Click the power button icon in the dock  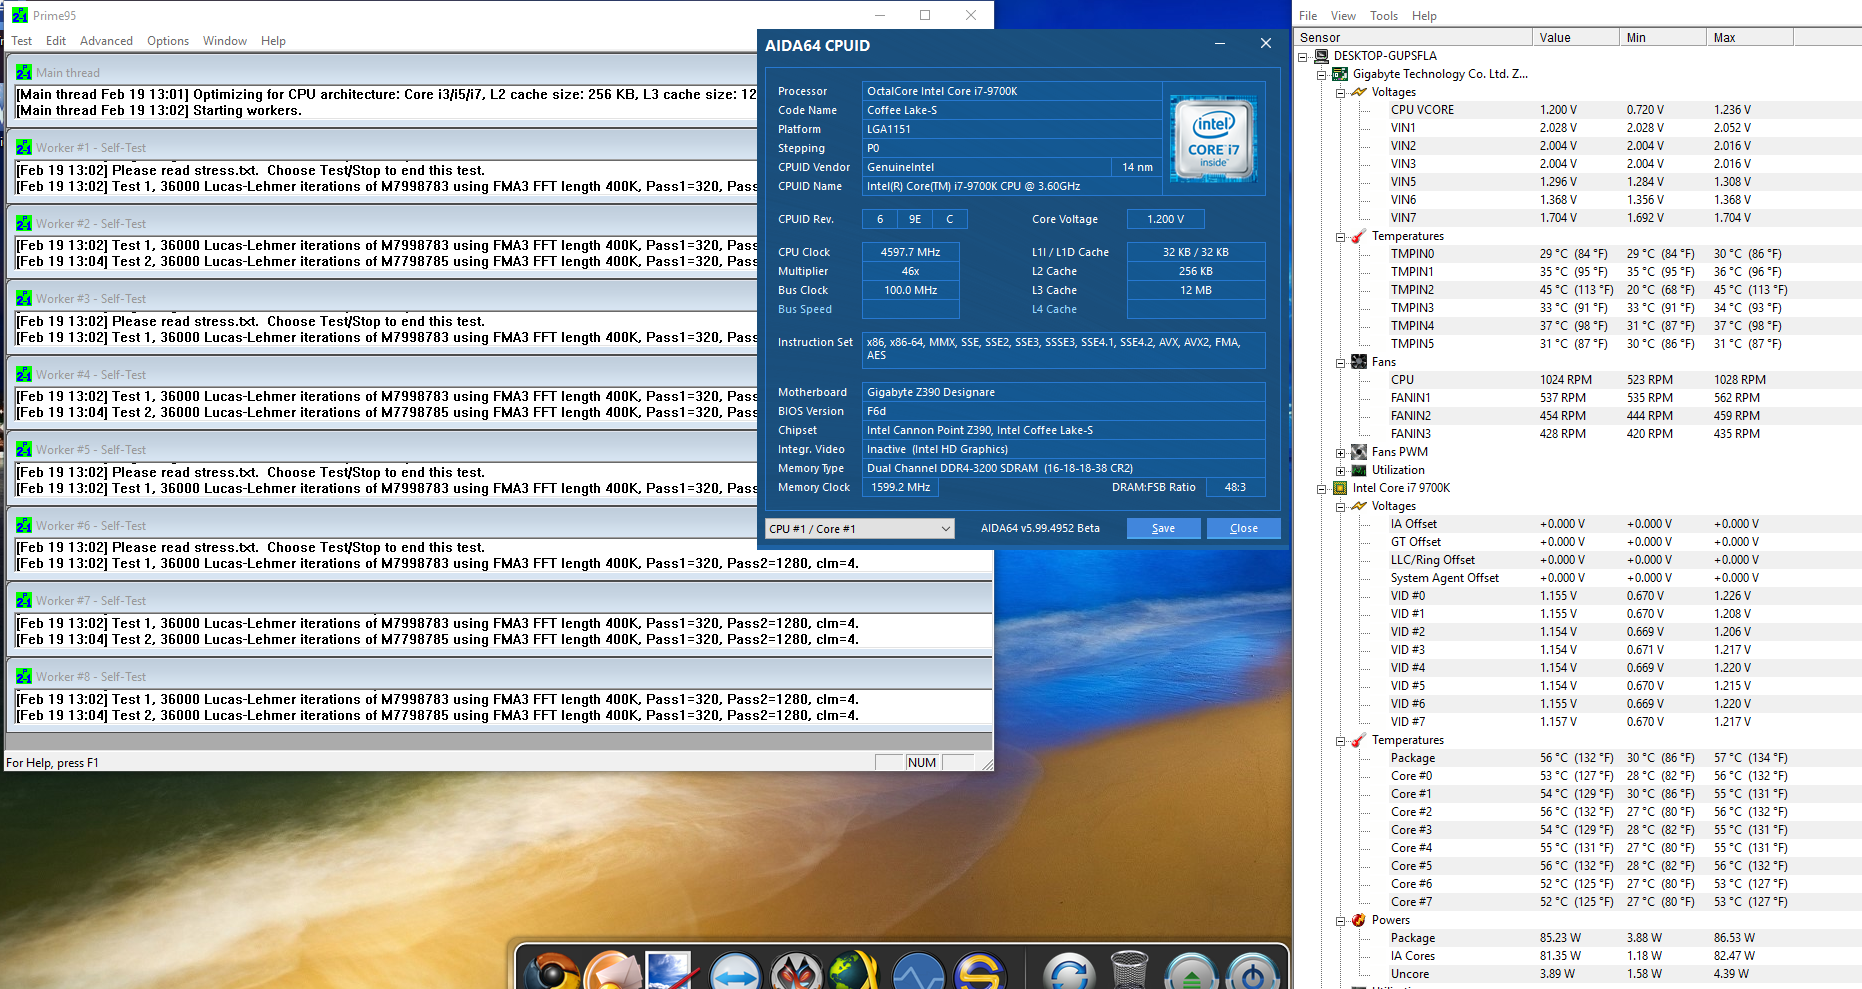(x=1252, y=972)
